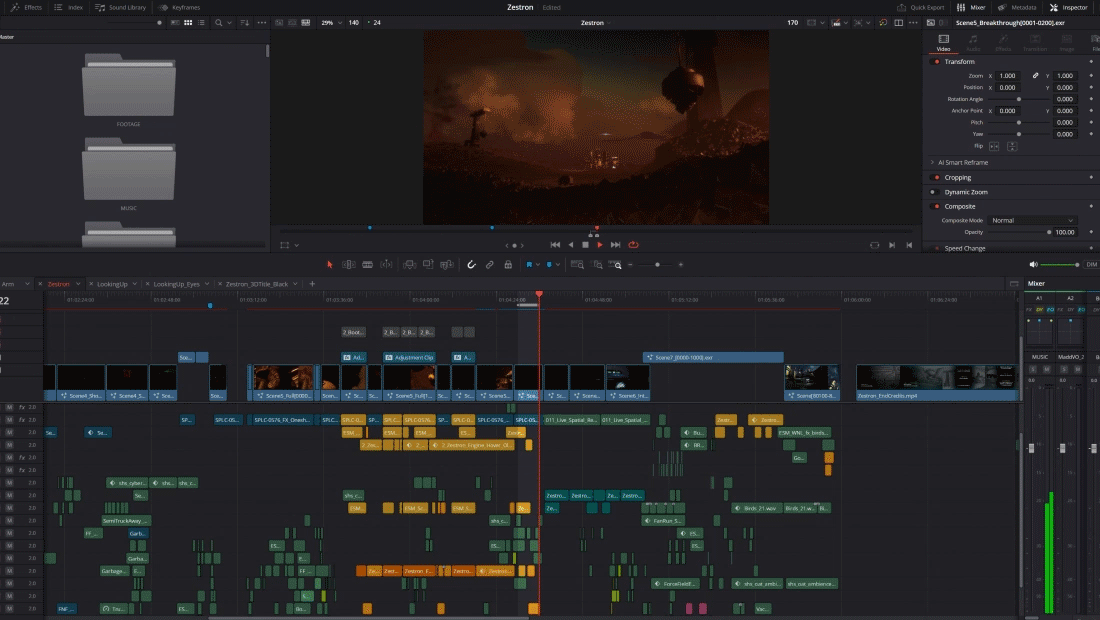Select the arrow Selection Mode tool
Viewport: 1100px width, 620px height.
coord(330,264)
